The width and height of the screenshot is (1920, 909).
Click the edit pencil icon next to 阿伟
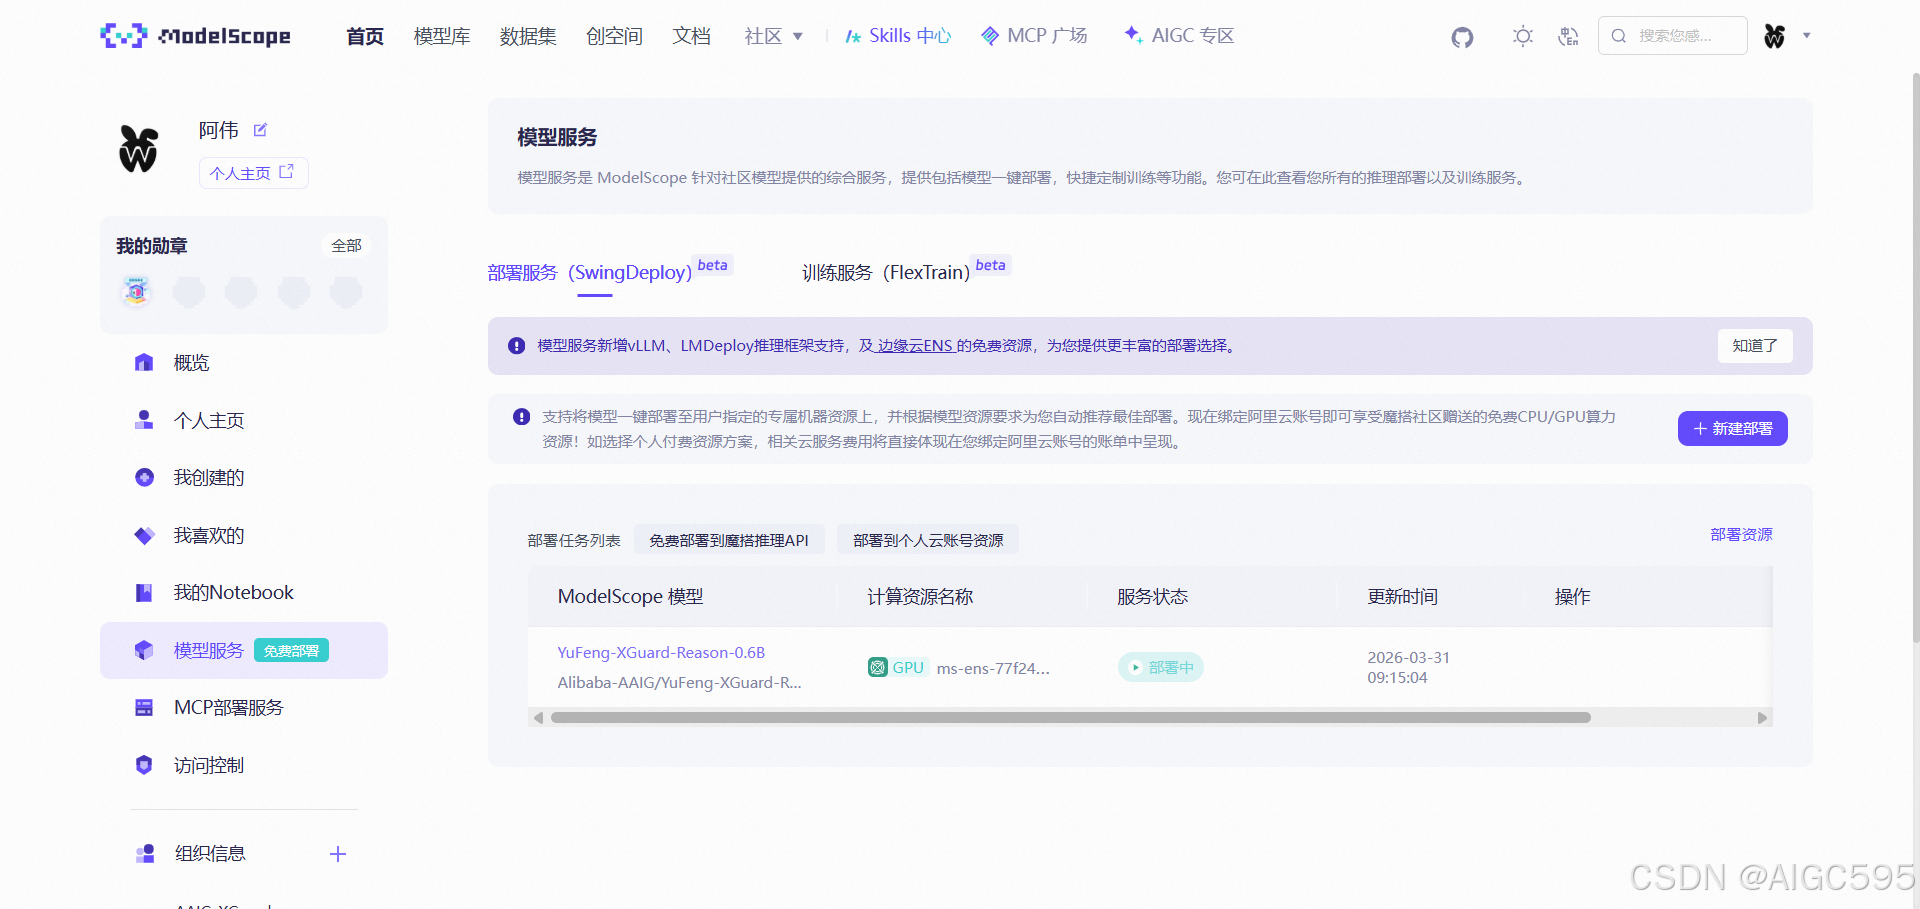click(260, 130)
